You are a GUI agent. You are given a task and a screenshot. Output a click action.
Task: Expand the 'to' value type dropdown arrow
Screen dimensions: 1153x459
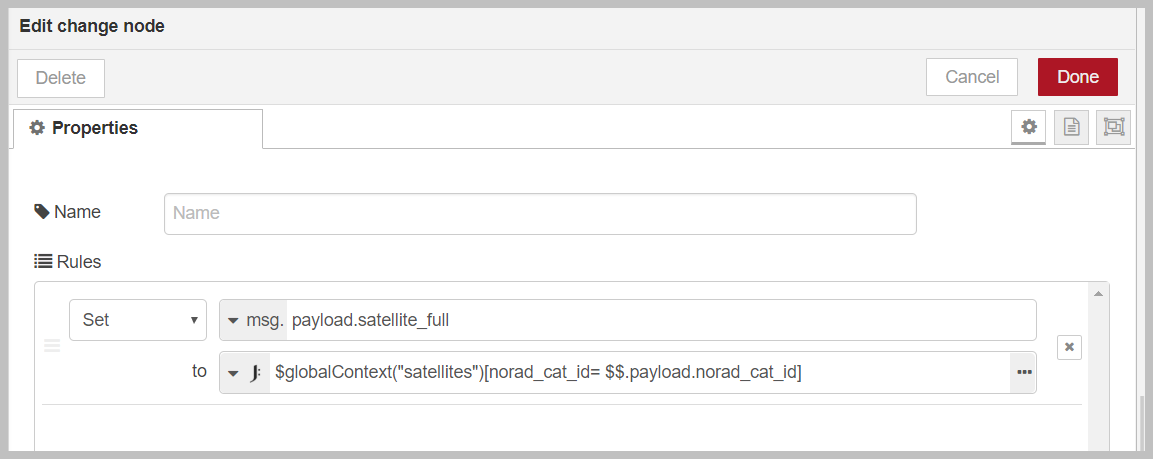click(x=233, y=373)
